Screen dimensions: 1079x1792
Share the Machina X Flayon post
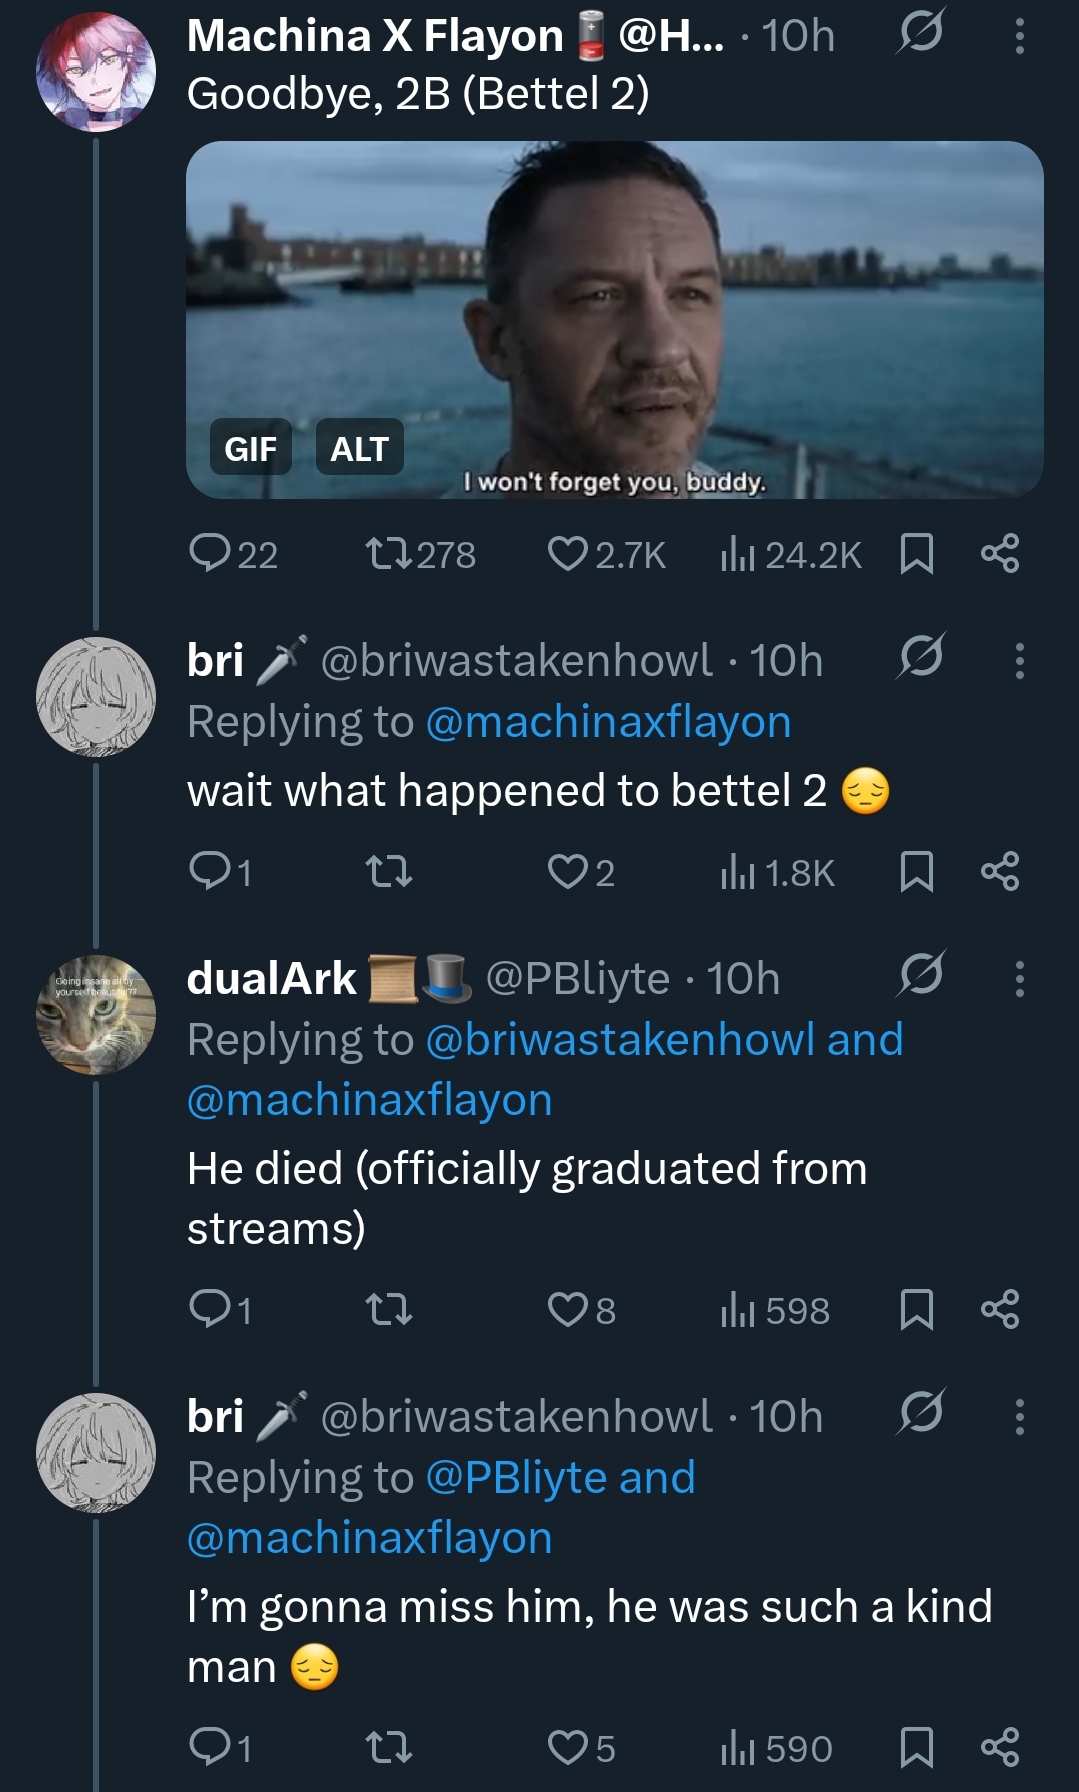[x=1000, y=554]
